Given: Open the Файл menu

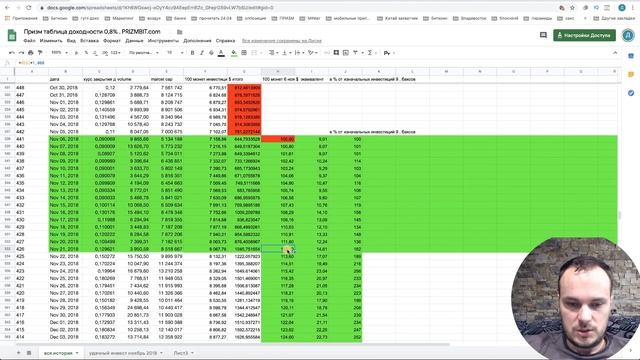Looking at the screenshot, I should click(29, 41).
